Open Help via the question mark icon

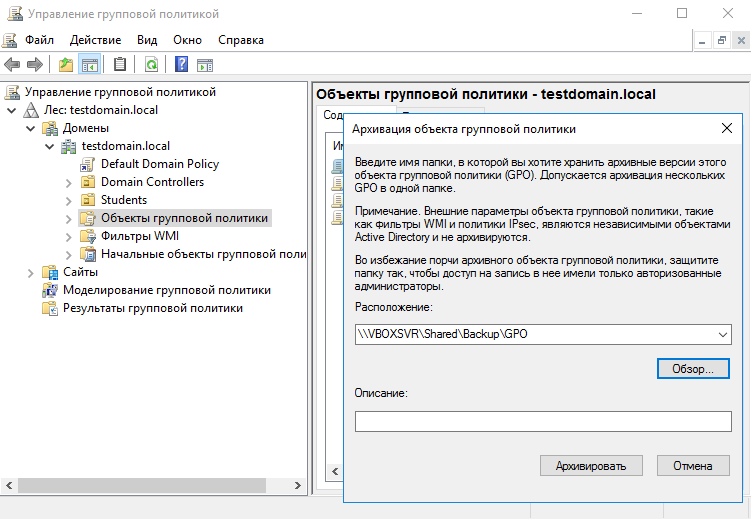pos(181,65)
